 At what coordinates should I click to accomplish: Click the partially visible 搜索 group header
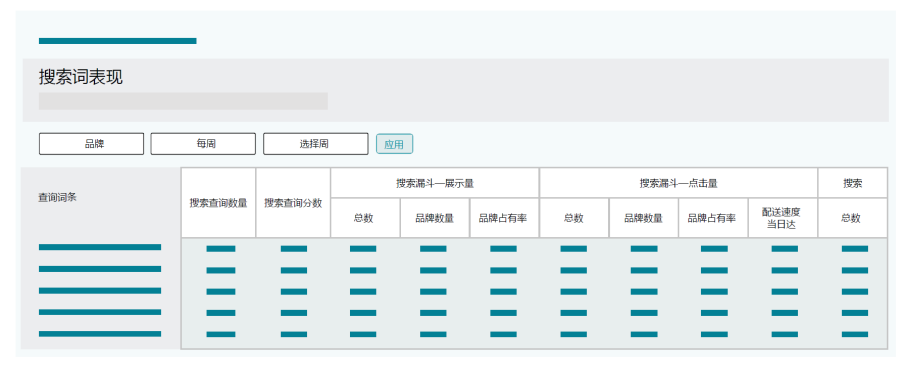(853, 183)
